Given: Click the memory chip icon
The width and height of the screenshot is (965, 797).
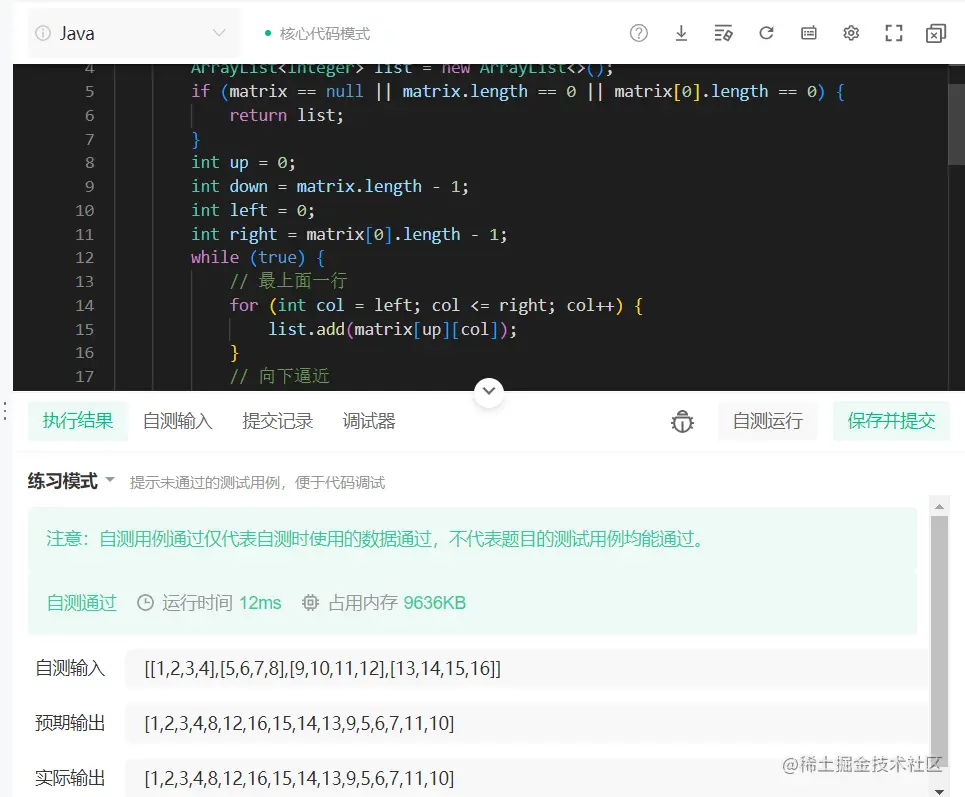Looking at the screenshot, I should point(310,603).
